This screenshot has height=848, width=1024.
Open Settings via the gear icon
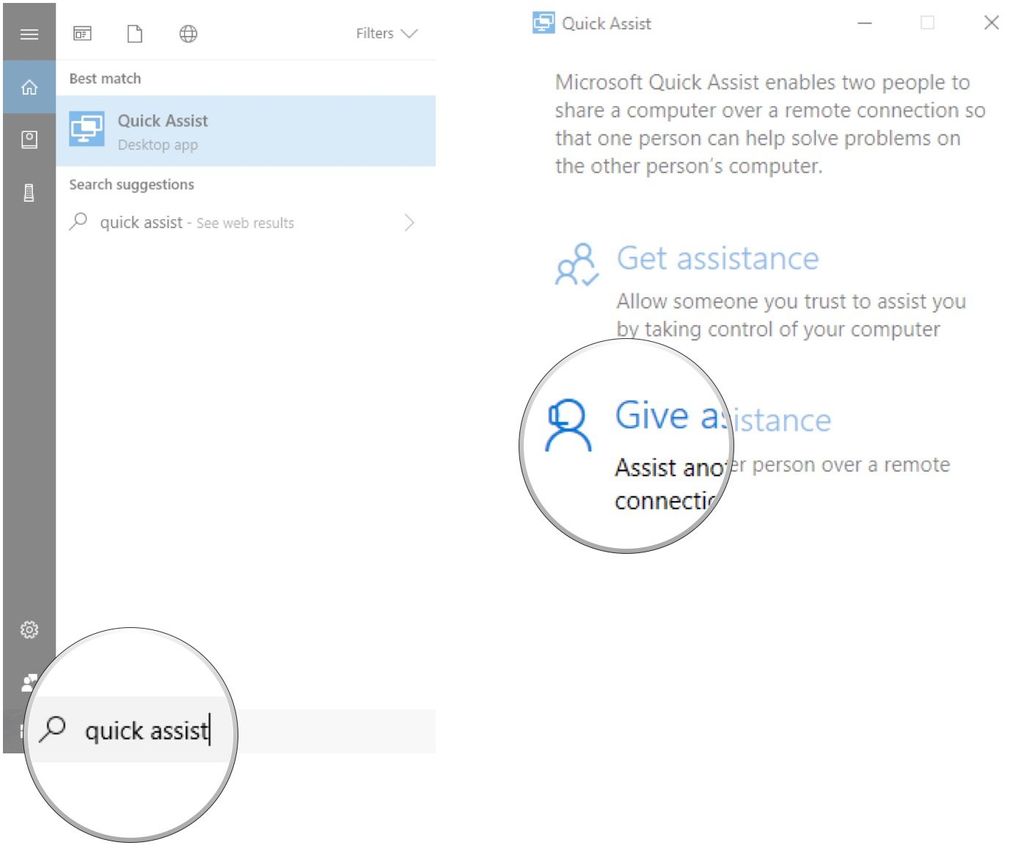click(29, 630)
